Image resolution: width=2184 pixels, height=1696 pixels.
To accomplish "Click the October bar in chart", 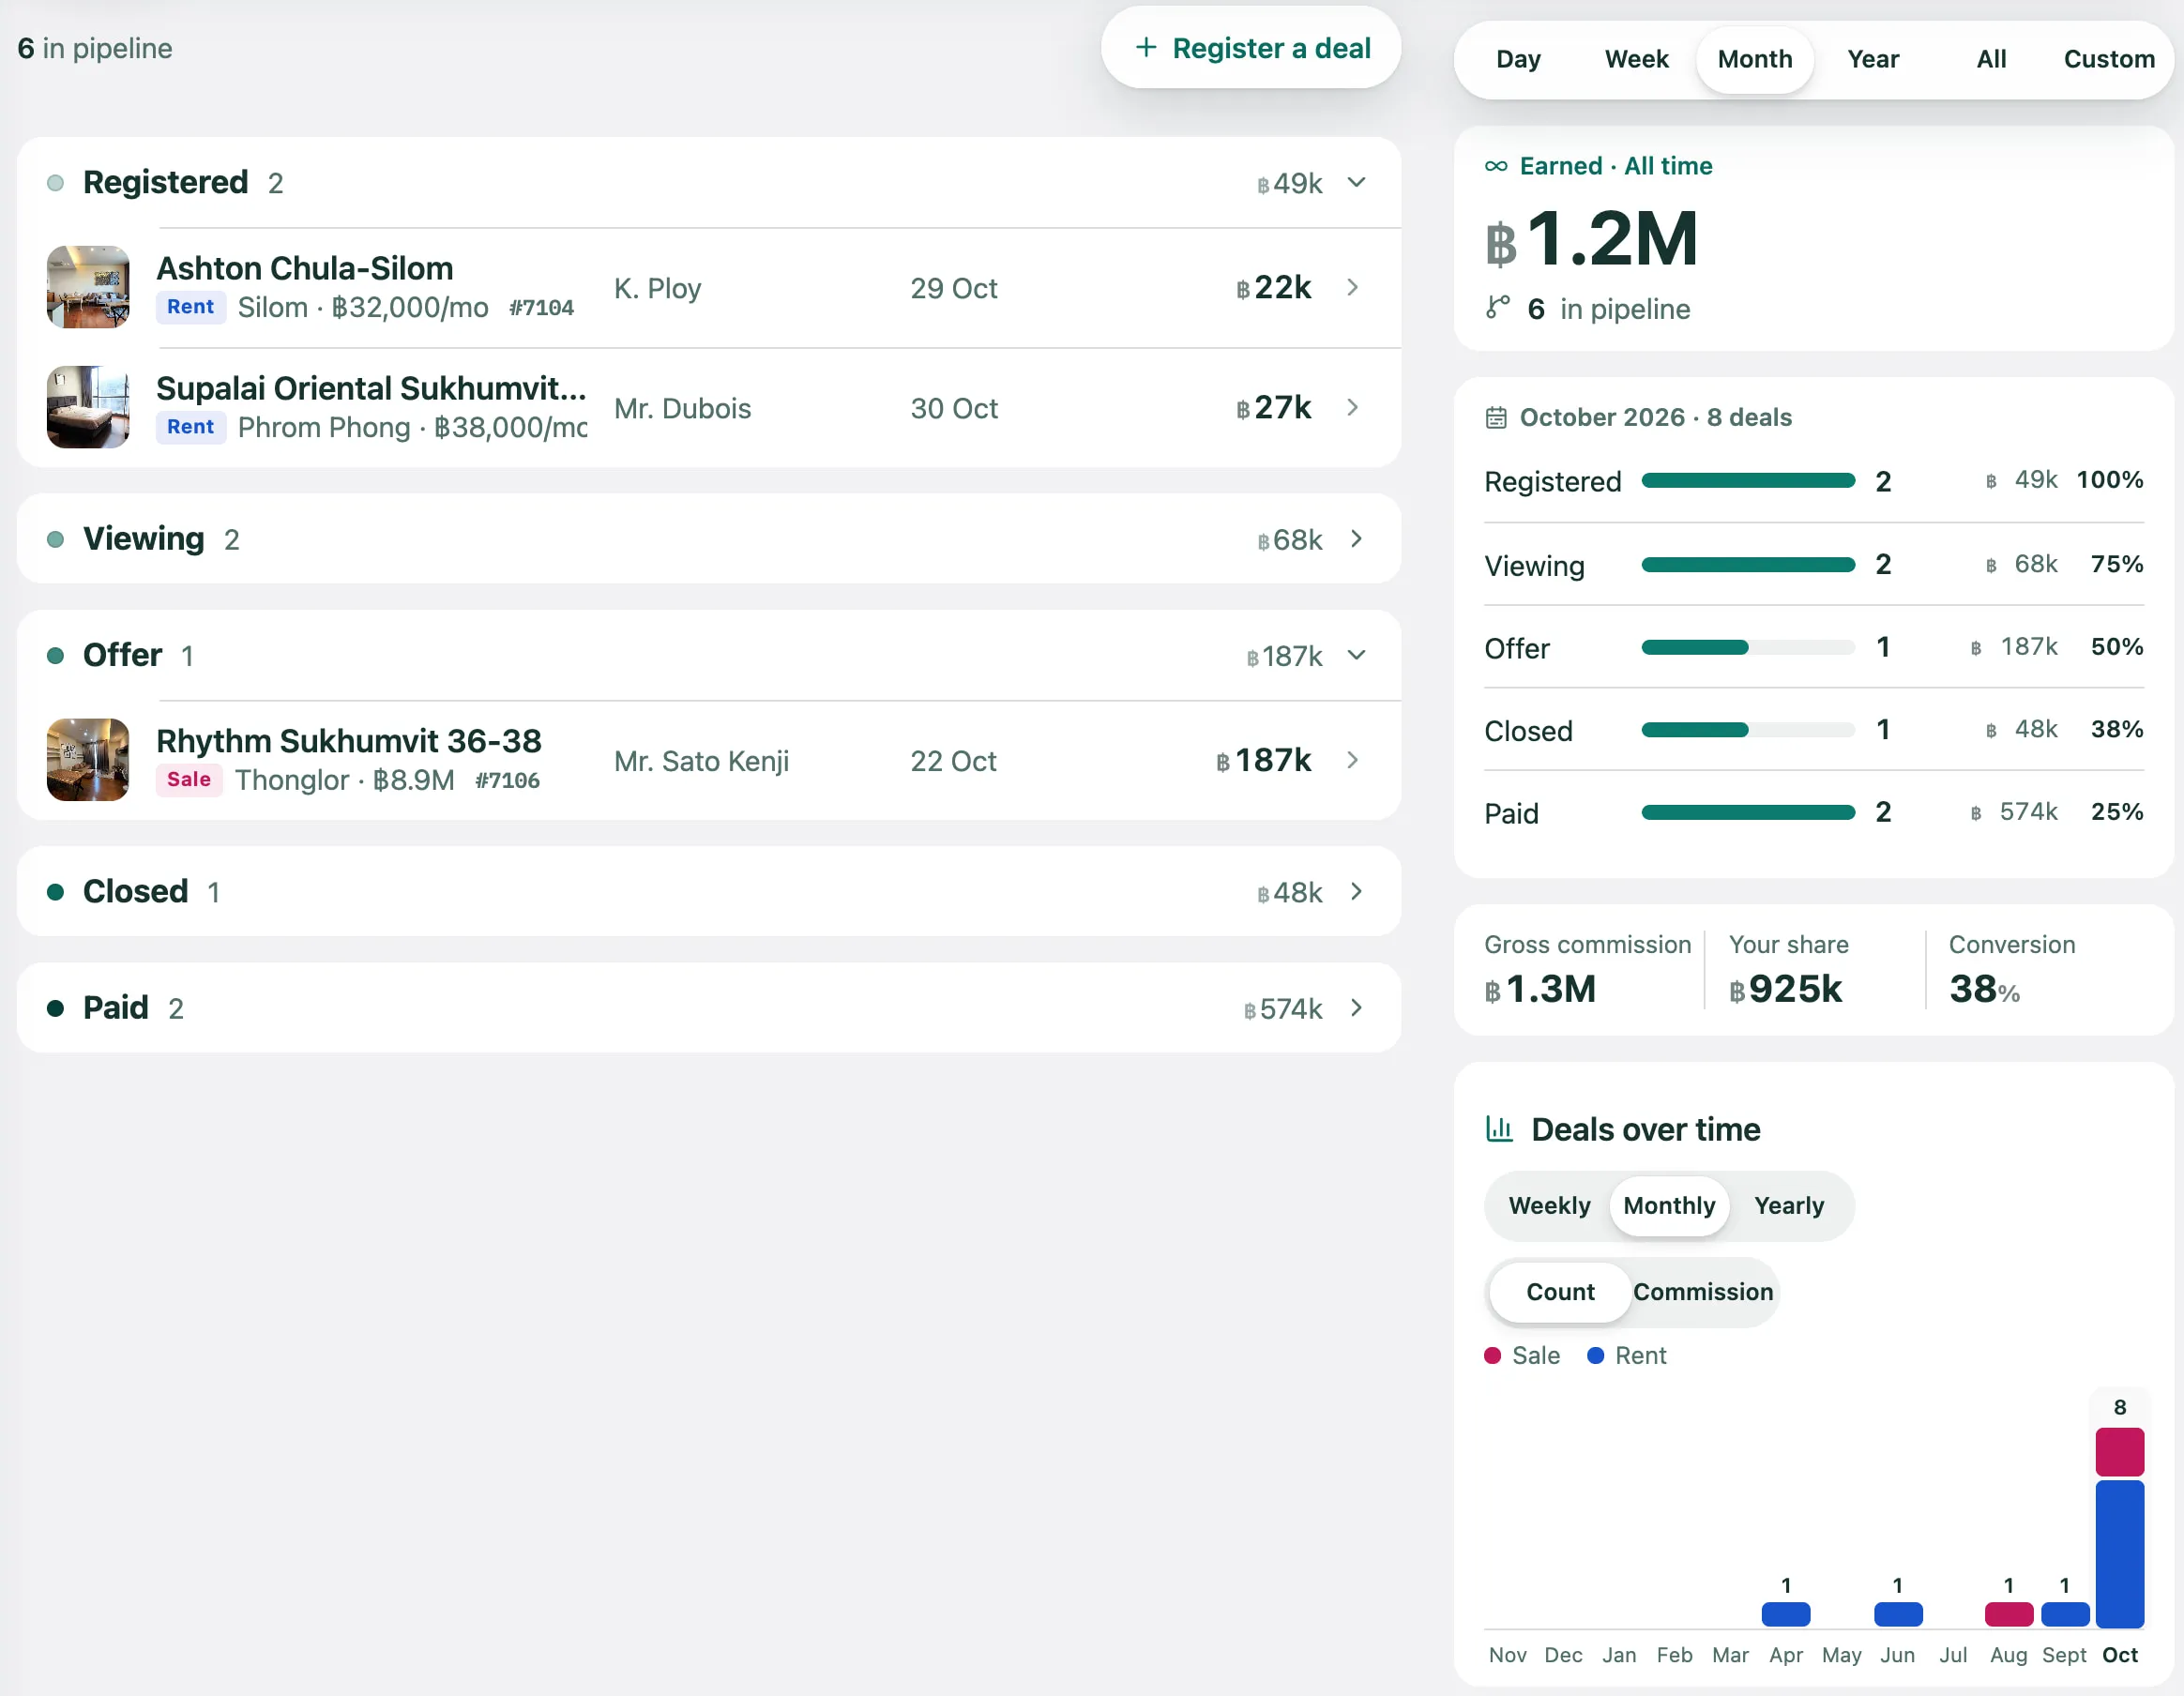I will click(2120, 1527).
